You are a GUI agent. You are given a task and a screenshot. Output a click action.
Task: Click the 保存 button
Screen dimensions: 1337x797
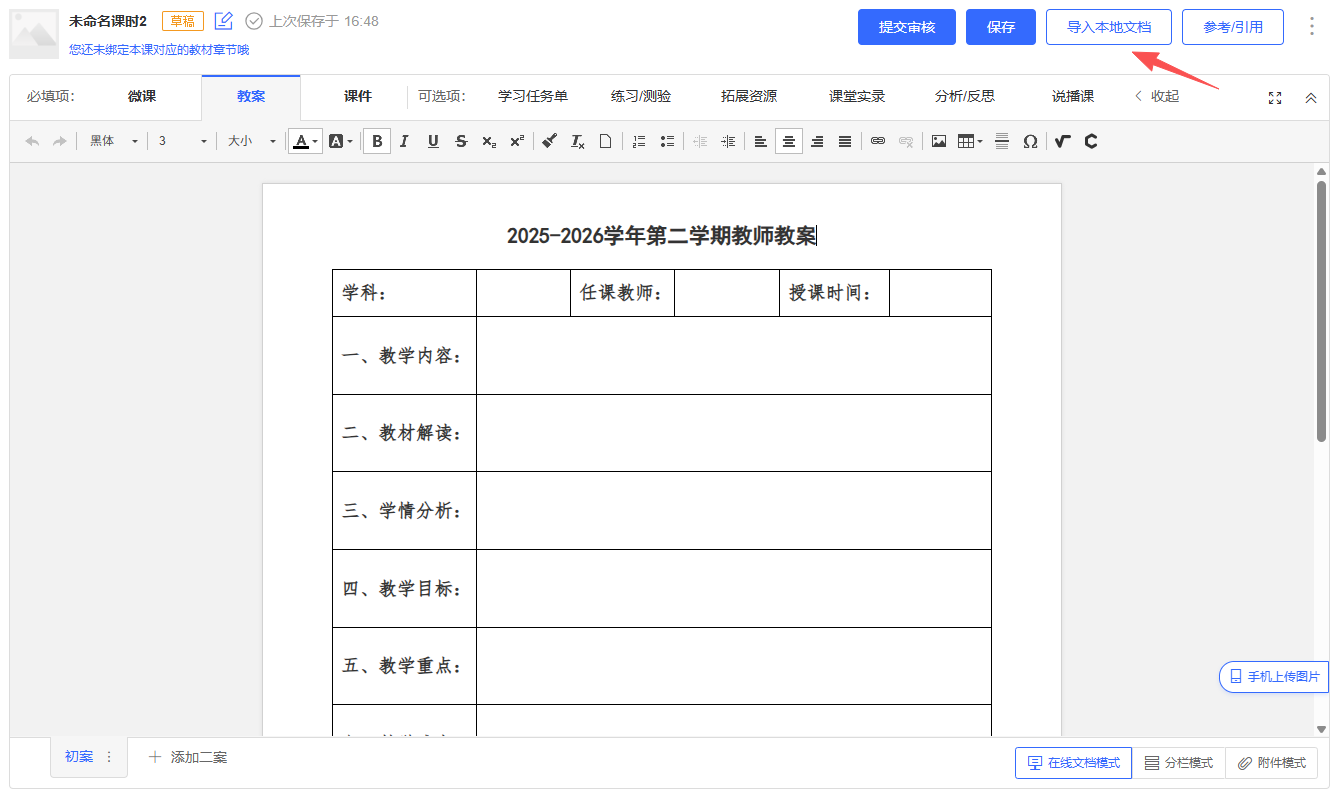pos(1001,27)
